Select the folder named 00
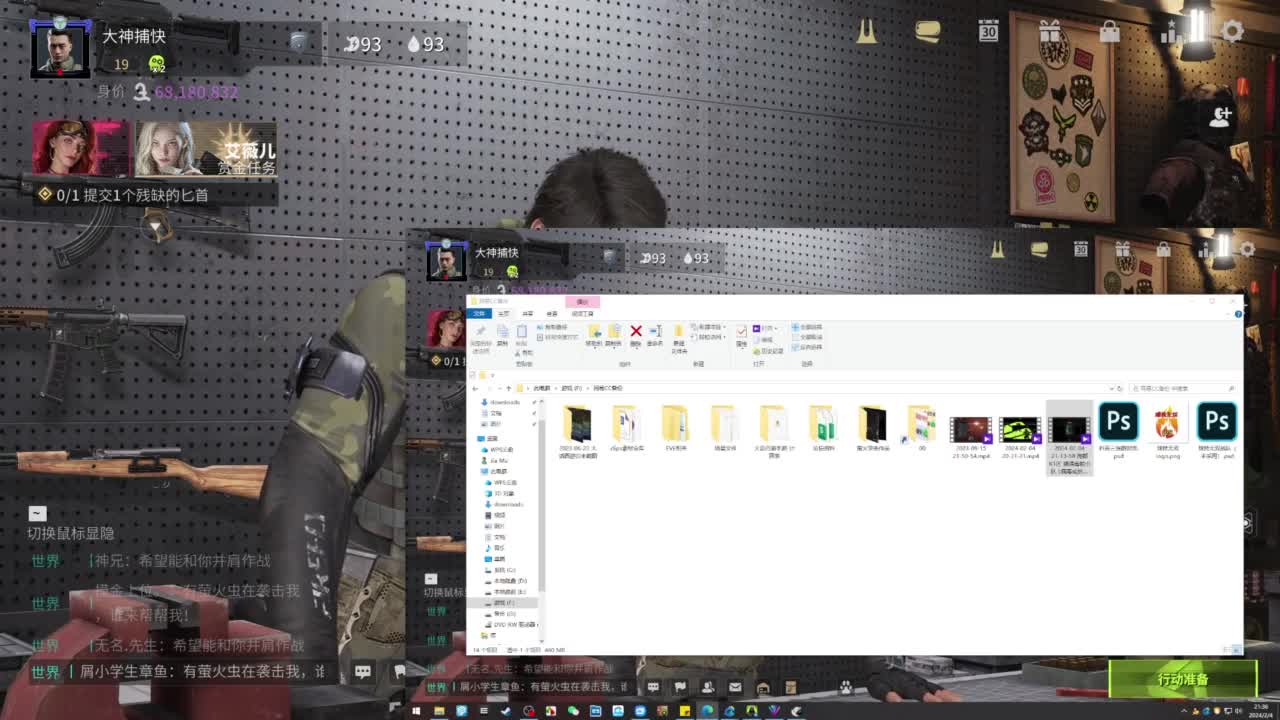The image size is (1280, 720). coord(921,428)
